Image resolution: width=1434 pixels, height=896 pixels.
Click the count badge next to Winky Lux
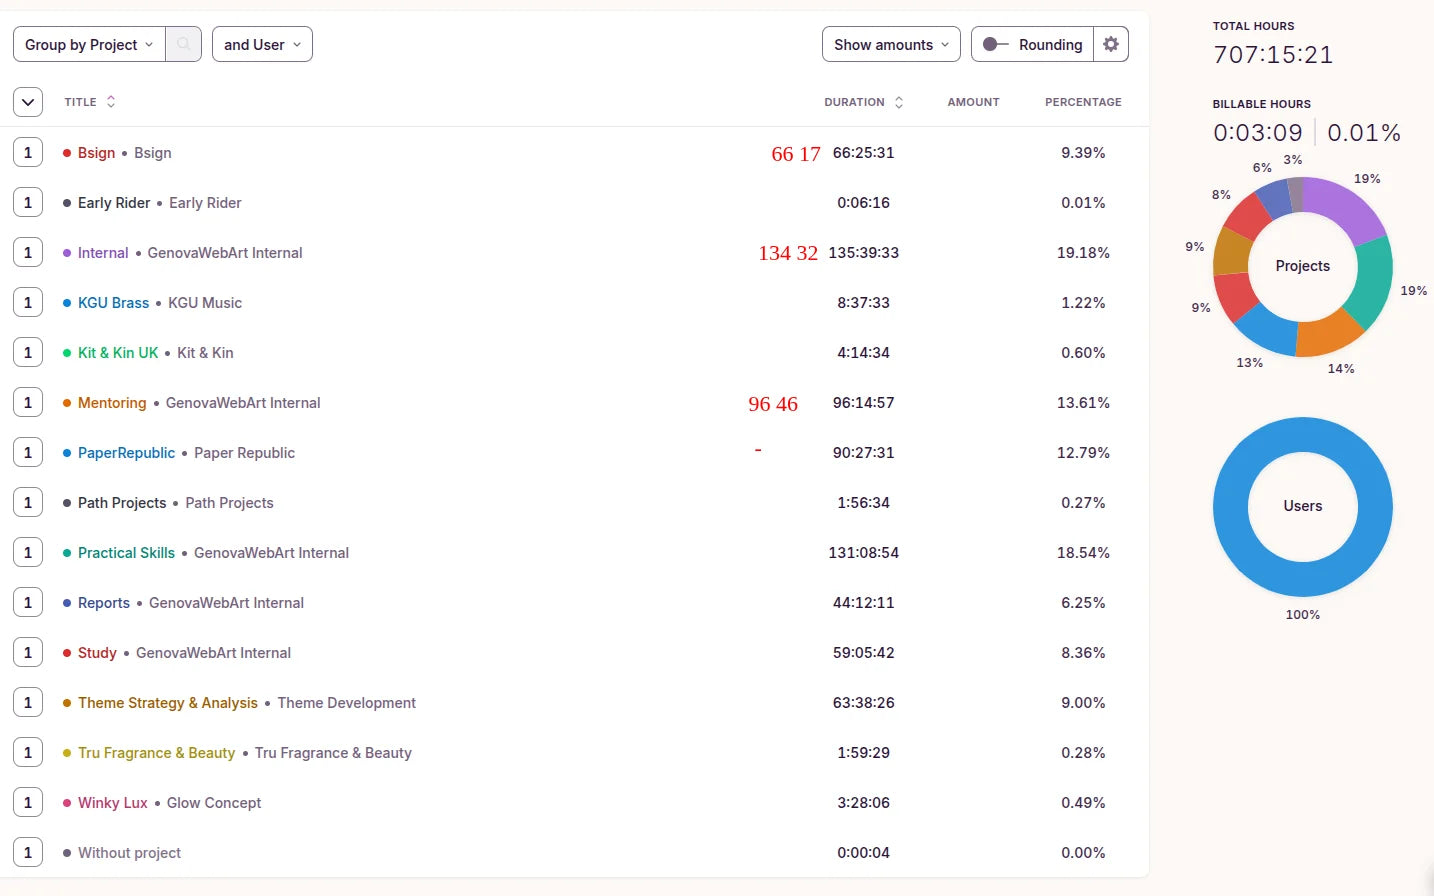tap(28, 803)
